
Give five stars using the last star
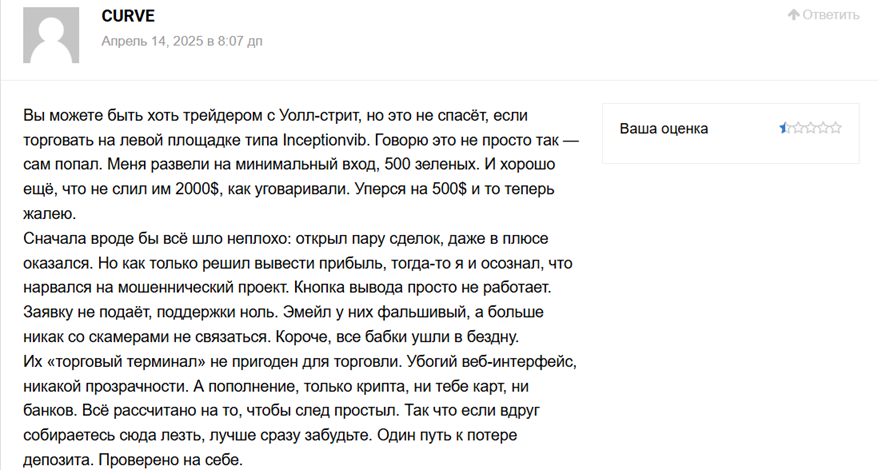pyautogui.click(x=835, y=128)
